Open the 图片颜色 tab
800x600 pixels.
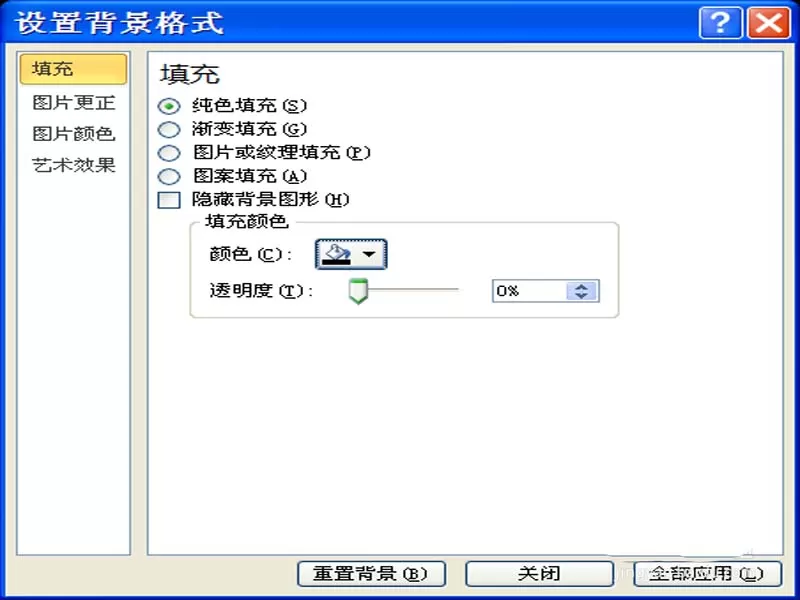pos(73,134)
